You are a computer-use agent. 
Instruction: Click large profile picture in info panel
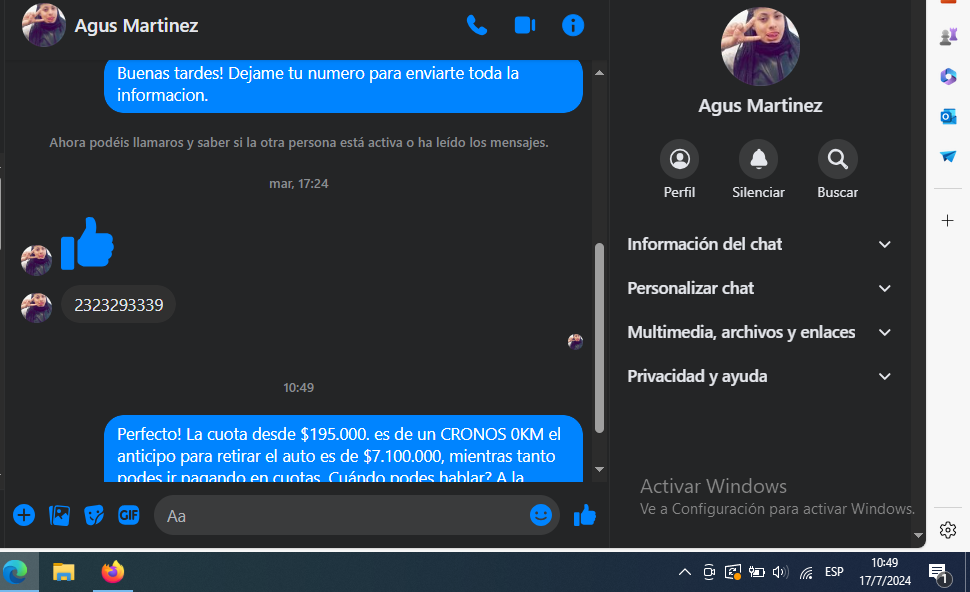click(x=760, y=46)
